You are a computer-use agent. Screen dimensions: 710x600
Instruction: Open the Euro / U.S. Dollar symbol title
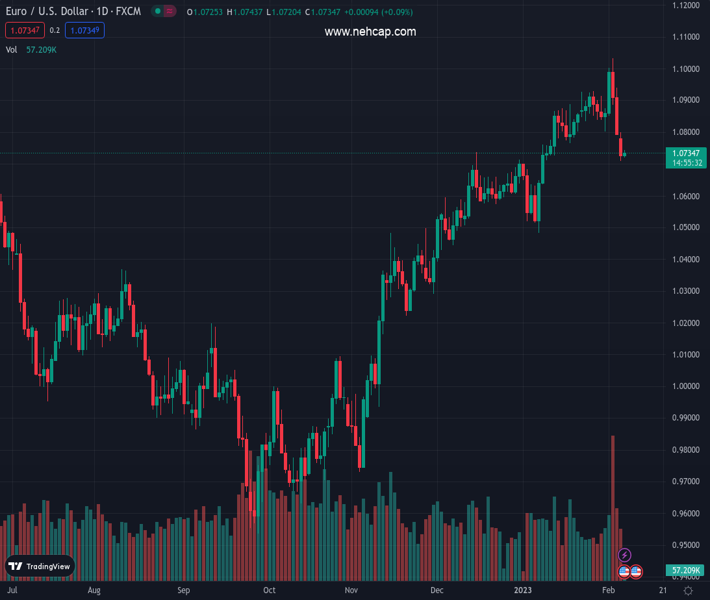[72, 11]
